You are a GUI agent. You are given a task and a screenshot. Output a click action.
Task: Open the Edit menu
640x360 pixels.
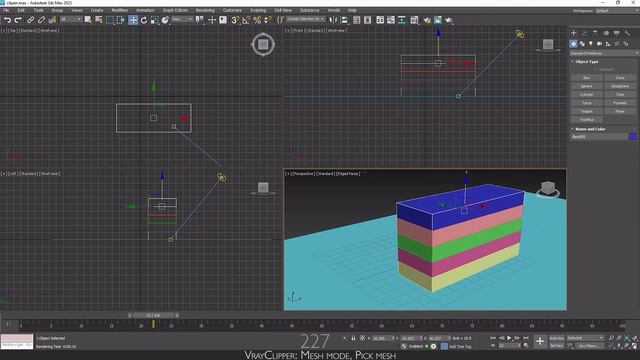click(21, 10)
